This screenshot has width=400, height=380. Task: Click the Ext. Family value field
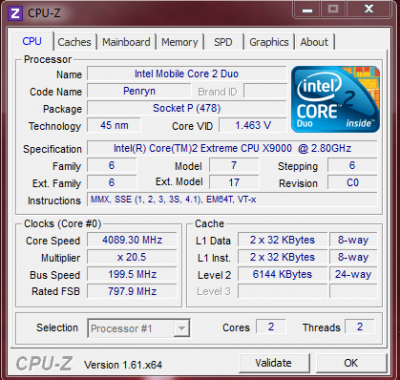[x=112, y=182]
